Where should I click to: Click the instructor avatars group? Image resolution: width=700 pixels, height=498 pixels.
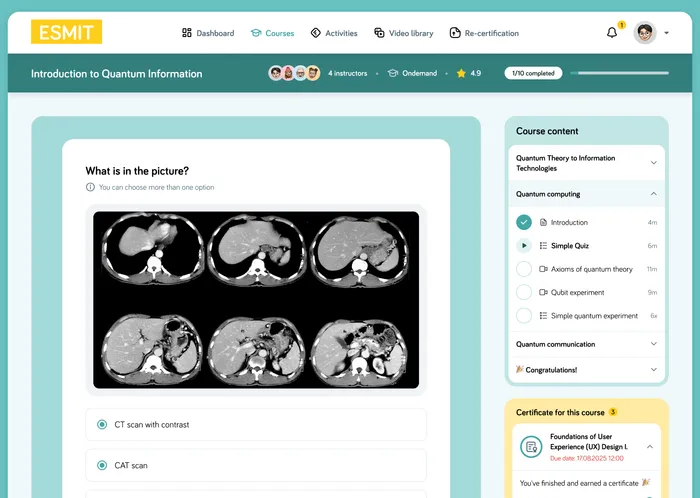click(294, 73)
